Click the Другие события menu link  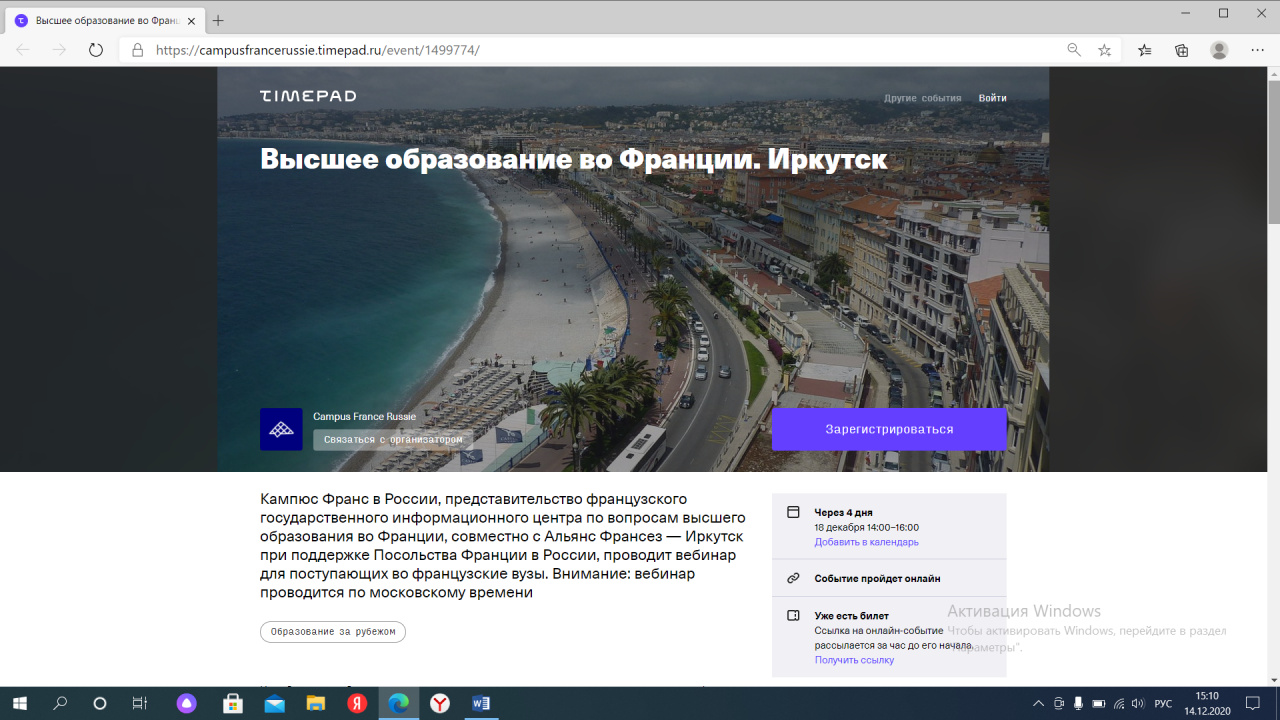coord(922,98)
